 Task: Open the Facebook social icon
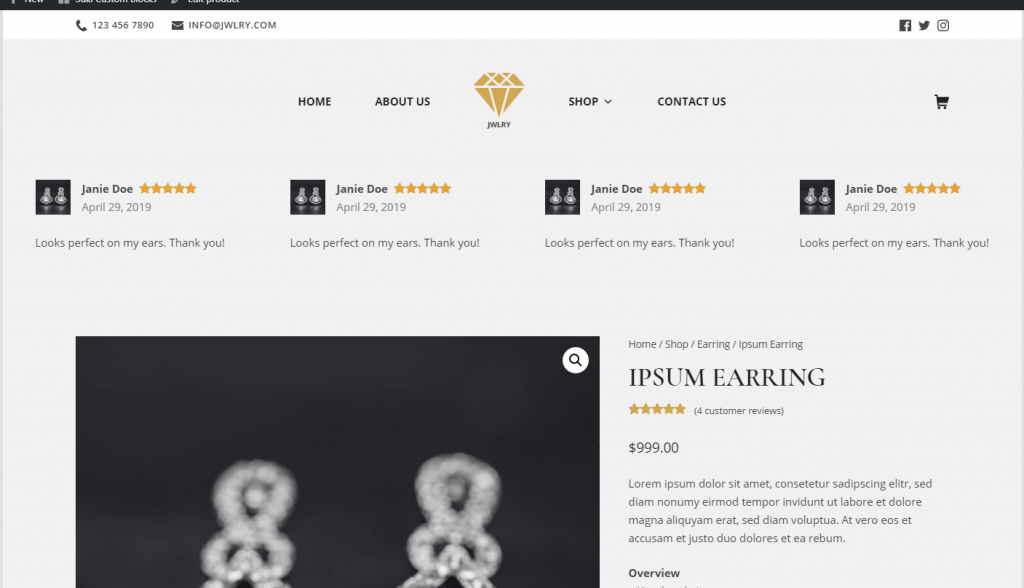pyautogui.click(x=904, y=25)
